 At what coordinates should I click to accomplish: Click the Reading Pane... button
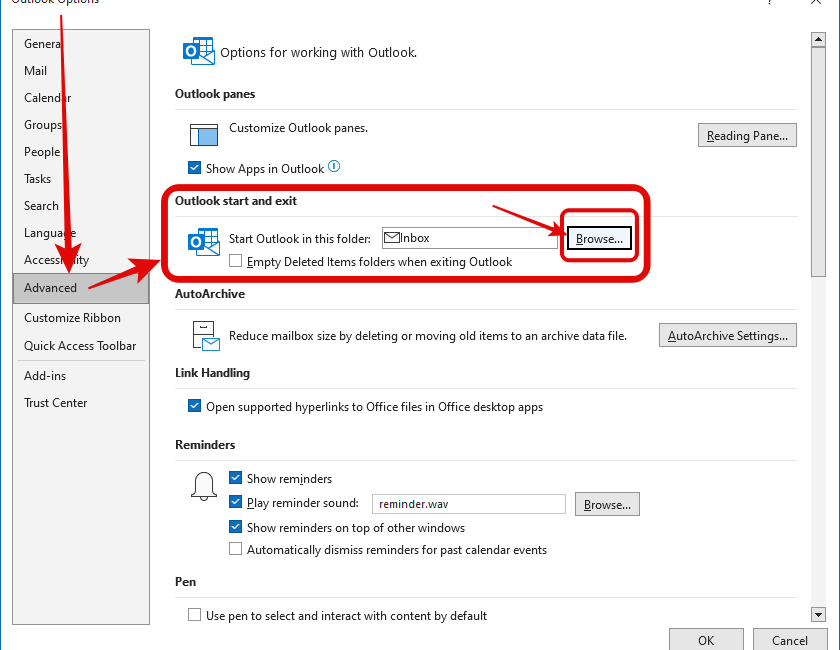747,135
